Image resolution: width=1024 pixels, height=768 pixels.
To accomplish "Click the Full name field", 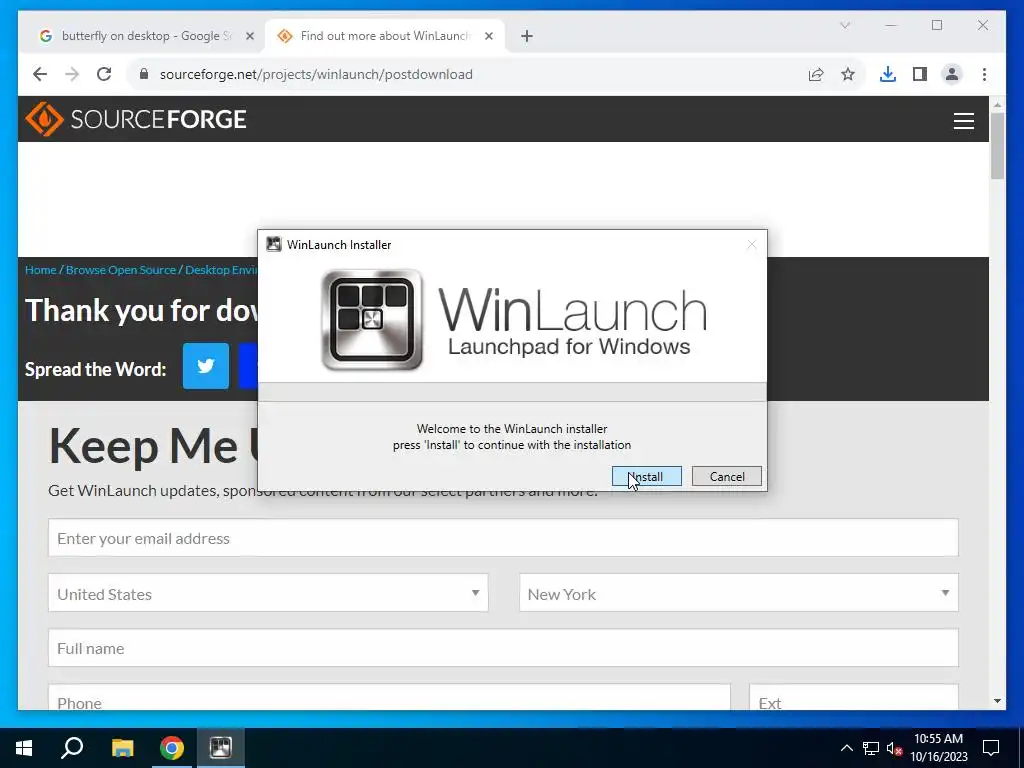I will 503,648.
